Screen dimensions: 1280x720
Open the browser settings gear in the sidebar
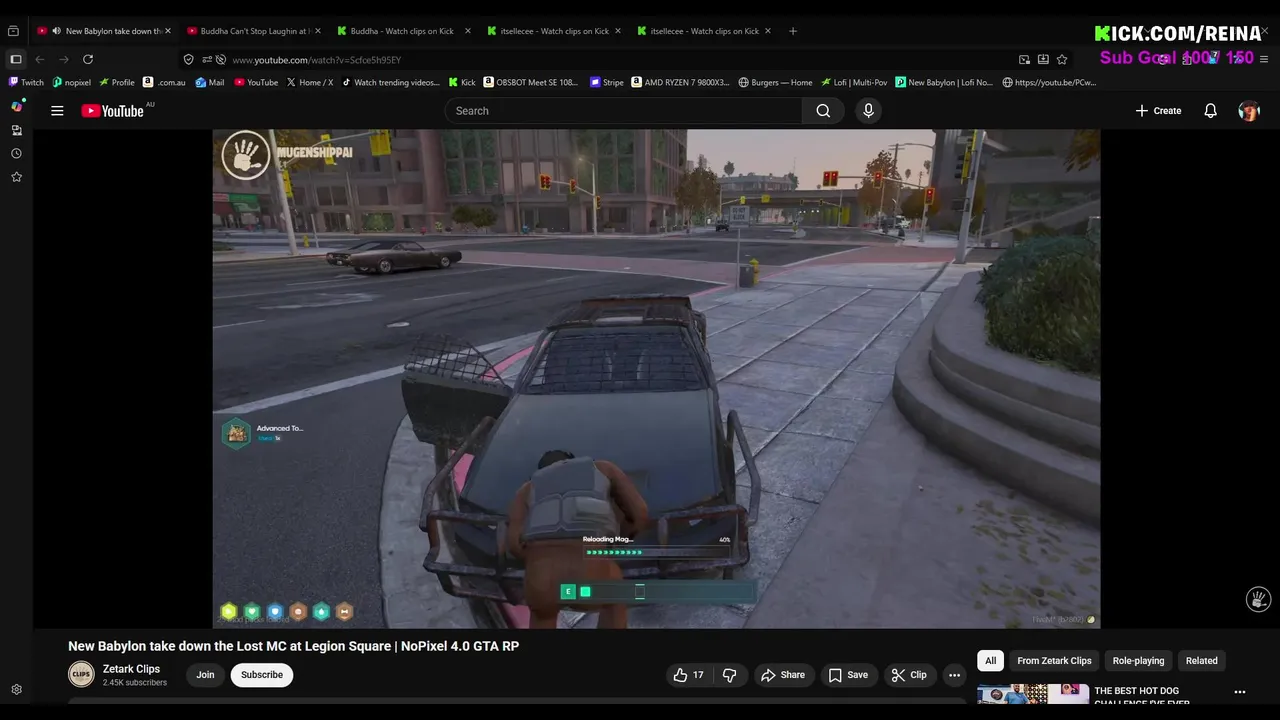[x=16, y=690]
